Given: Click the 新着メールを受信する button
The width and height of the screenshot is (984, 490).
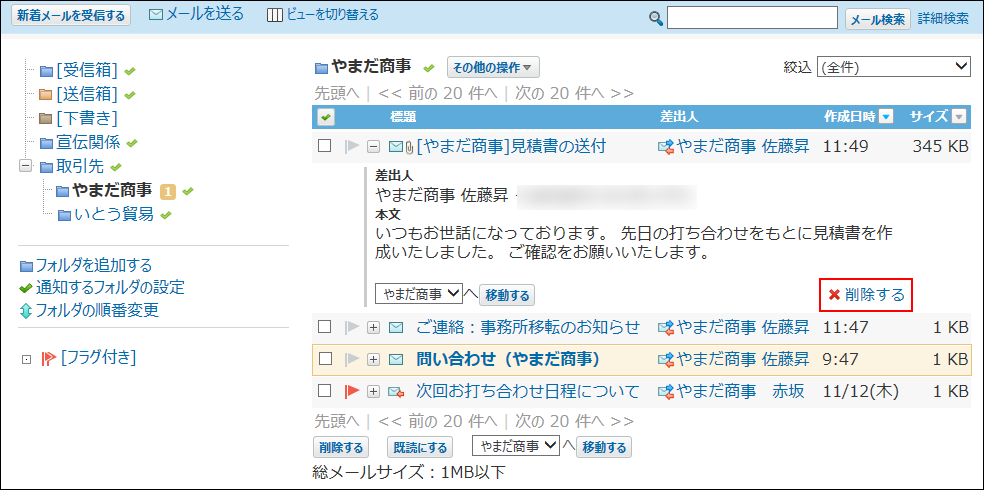Looking at the screenshot, I should pos(71,16).
